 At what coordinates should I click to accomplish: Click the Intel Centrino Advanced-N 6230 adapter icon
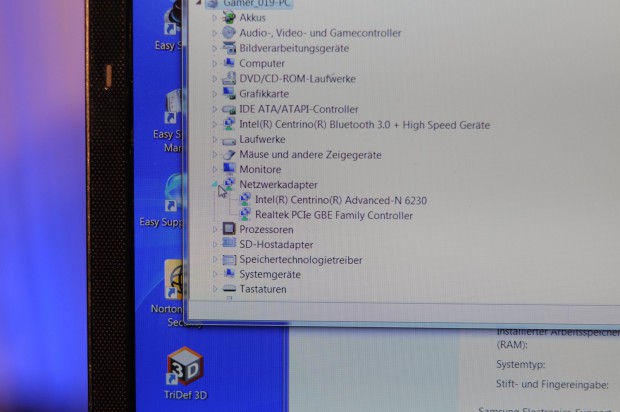click(x=245, y=199)
